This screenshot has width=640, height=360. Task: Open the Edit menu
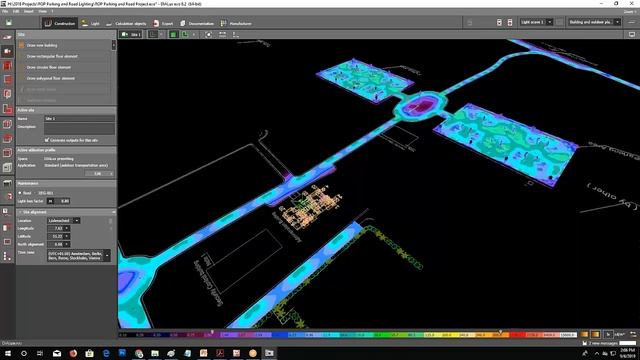click(16, 11)
